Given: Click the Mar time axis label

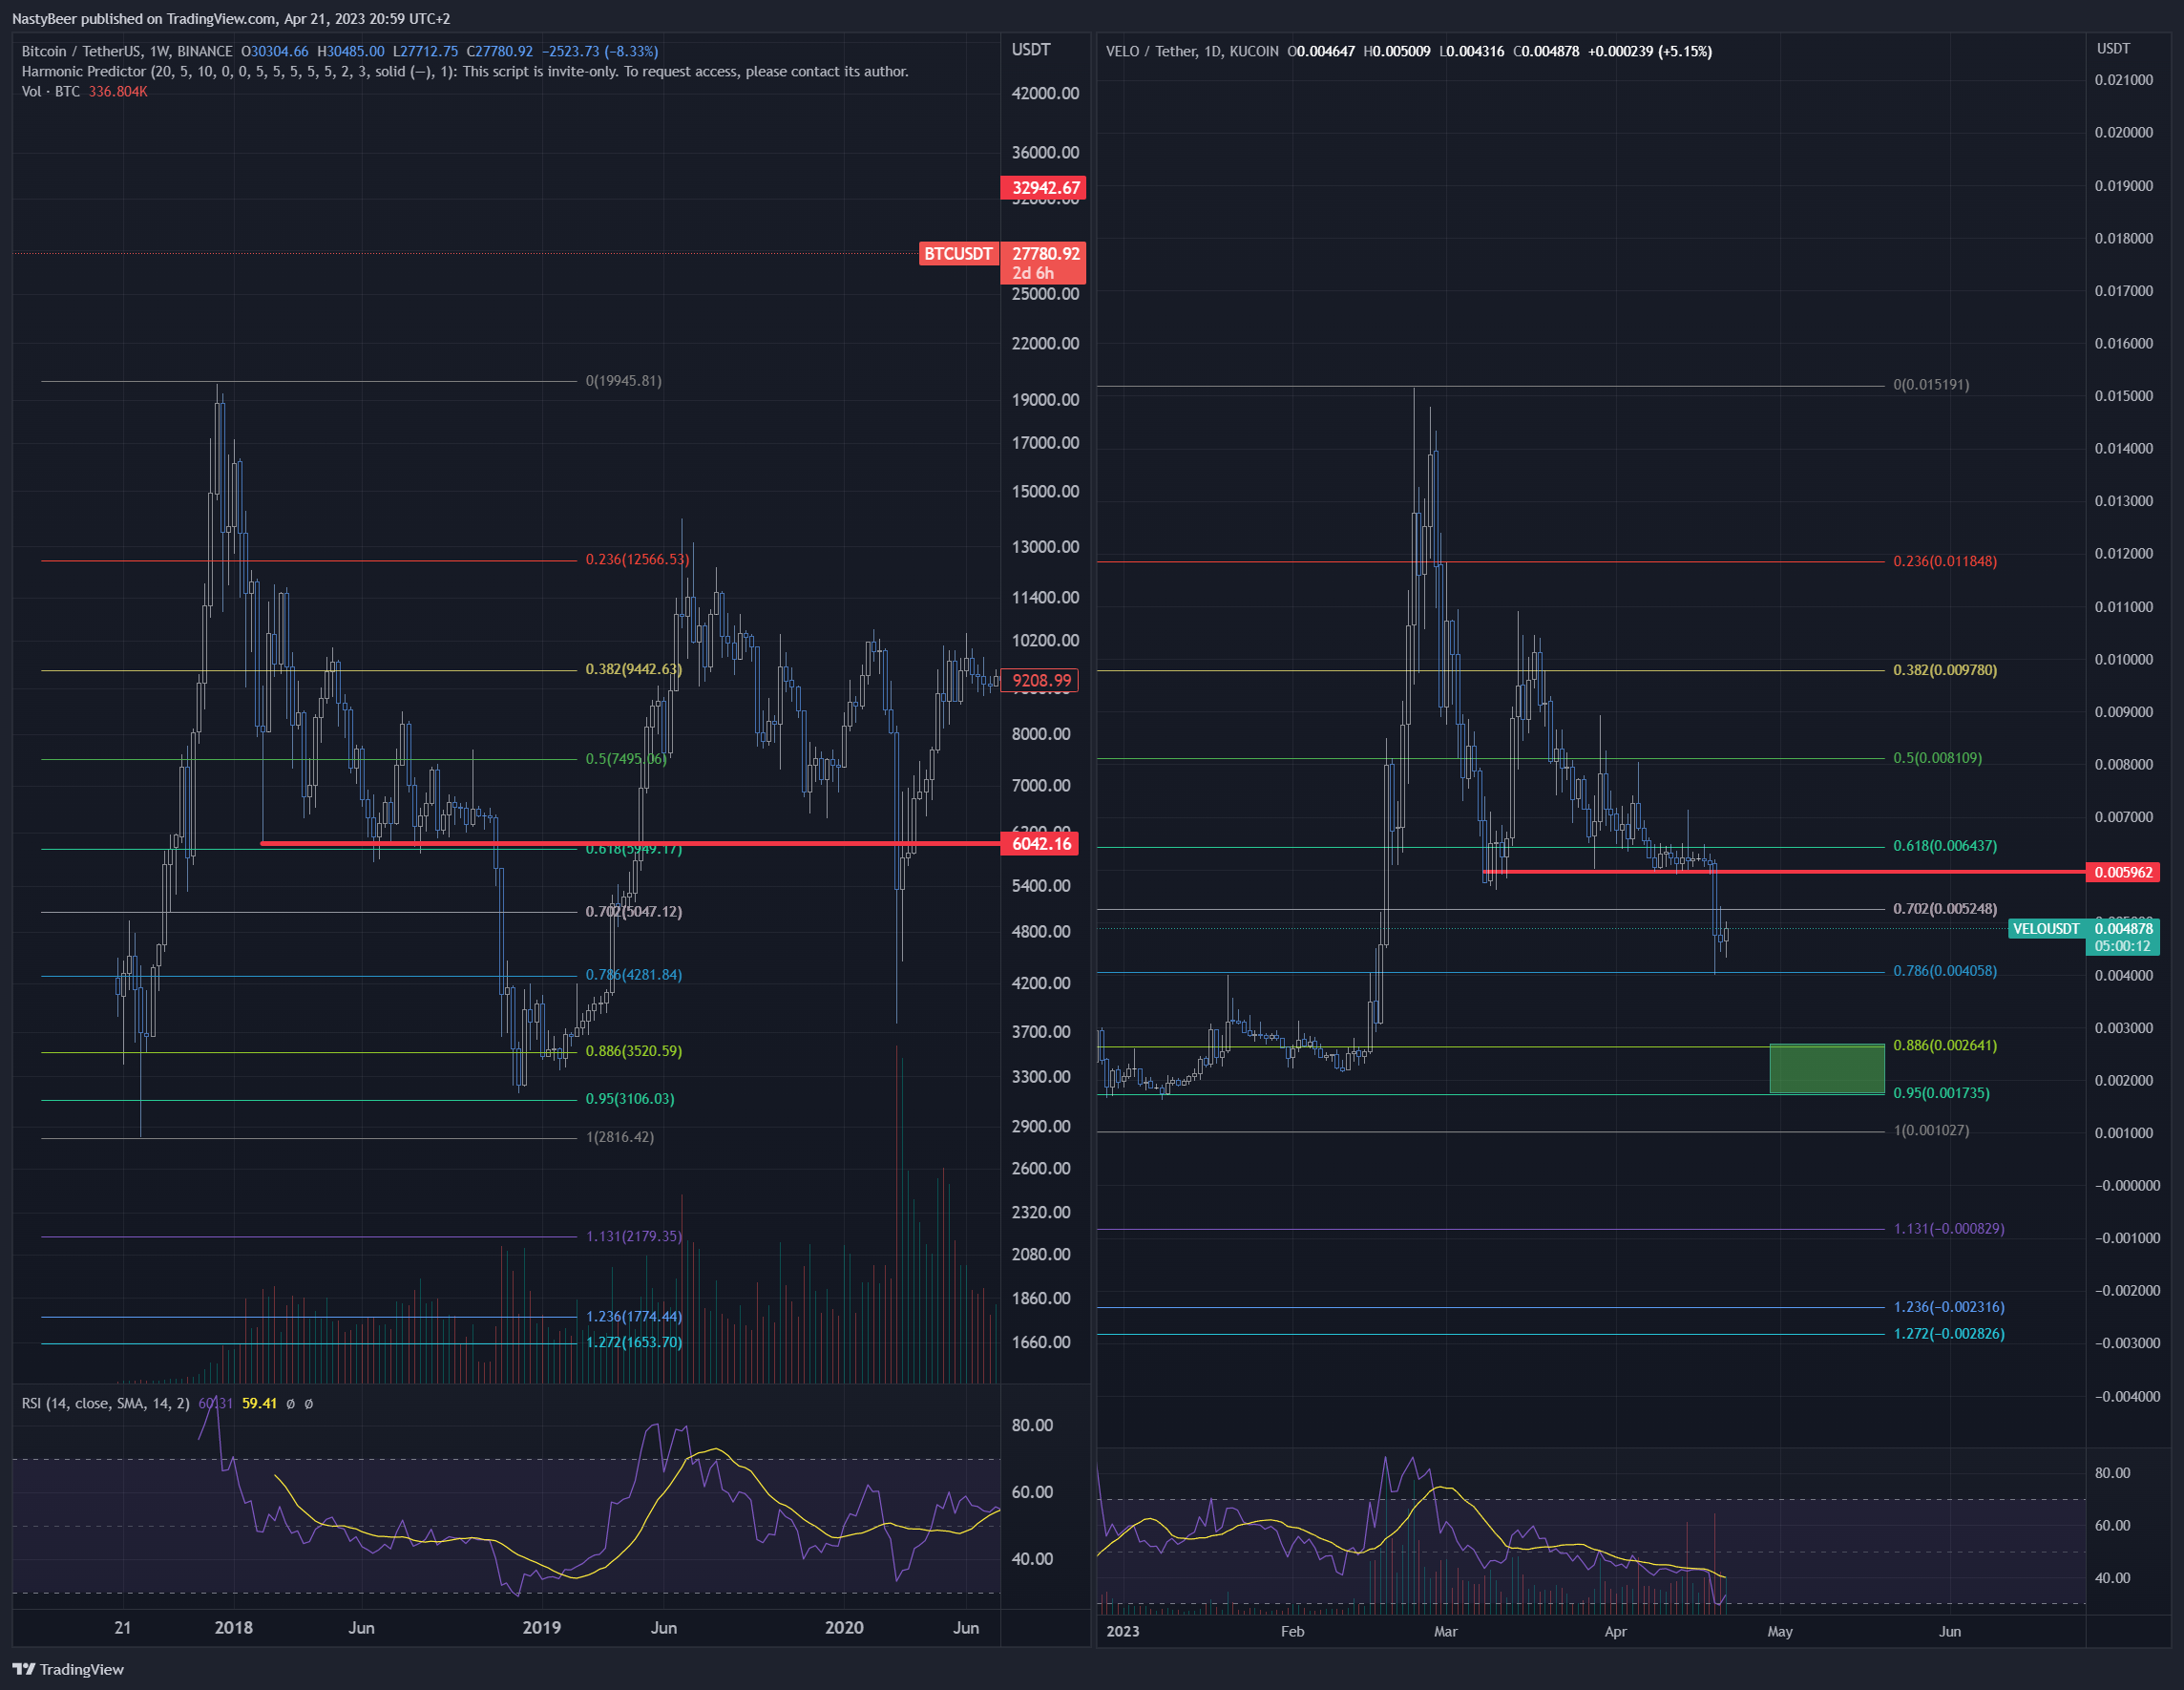Looking at the screenshot, I should tap(1445, 1631).
